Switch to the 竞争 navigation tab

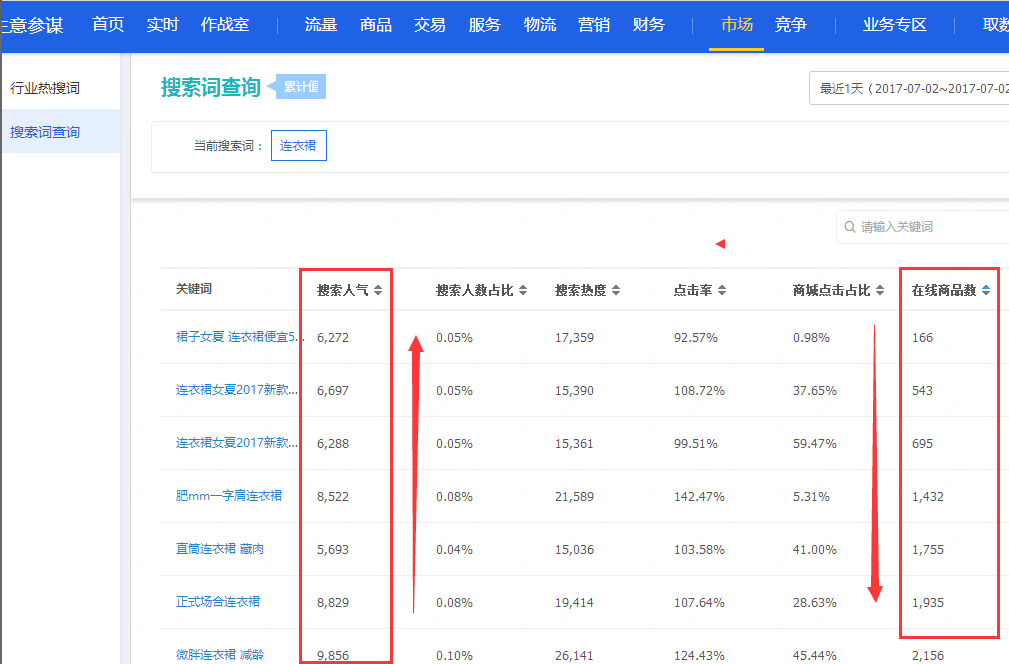click(x=790, y=25)
